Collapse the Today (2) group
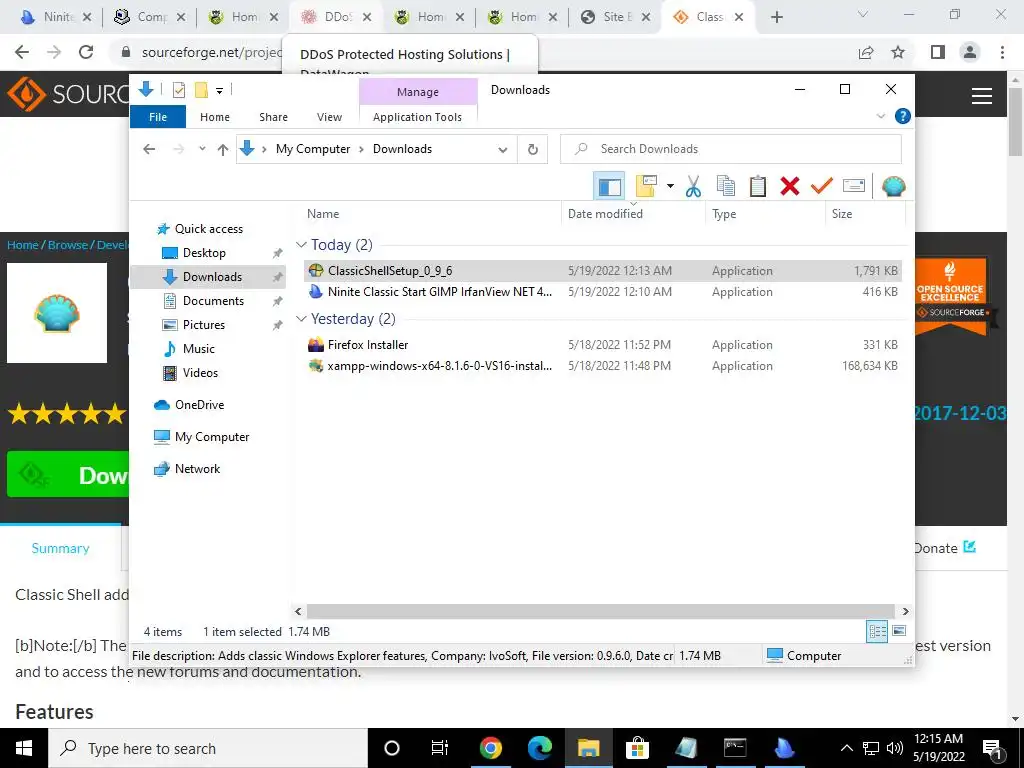Viewport: 1024px width, 768px height. 301,244
